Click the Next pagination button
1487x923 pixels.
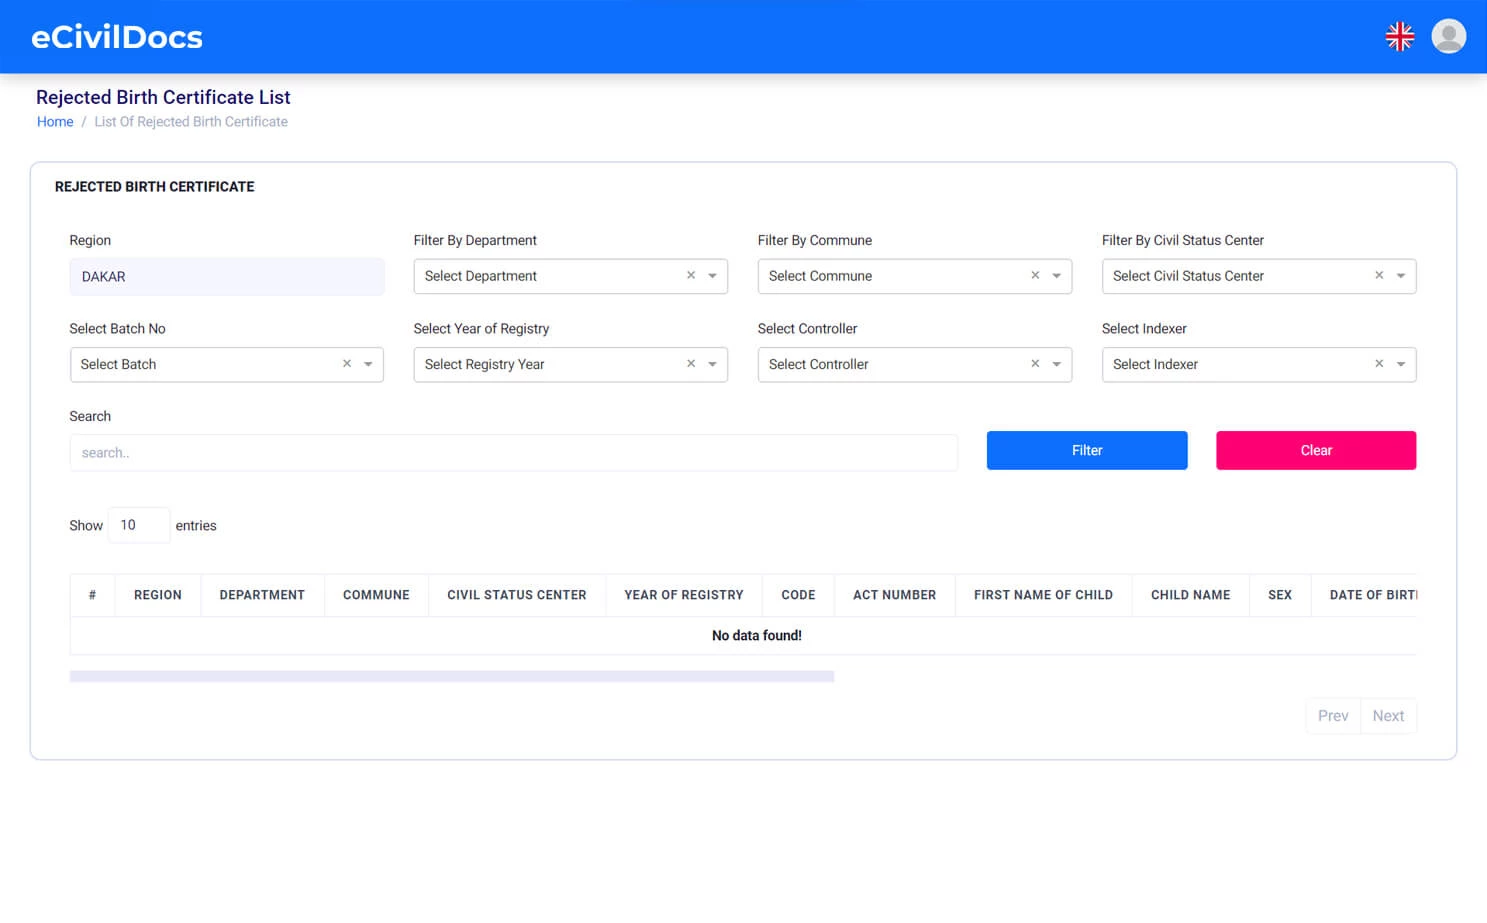pyautogui.click(x=1387, y=716)
